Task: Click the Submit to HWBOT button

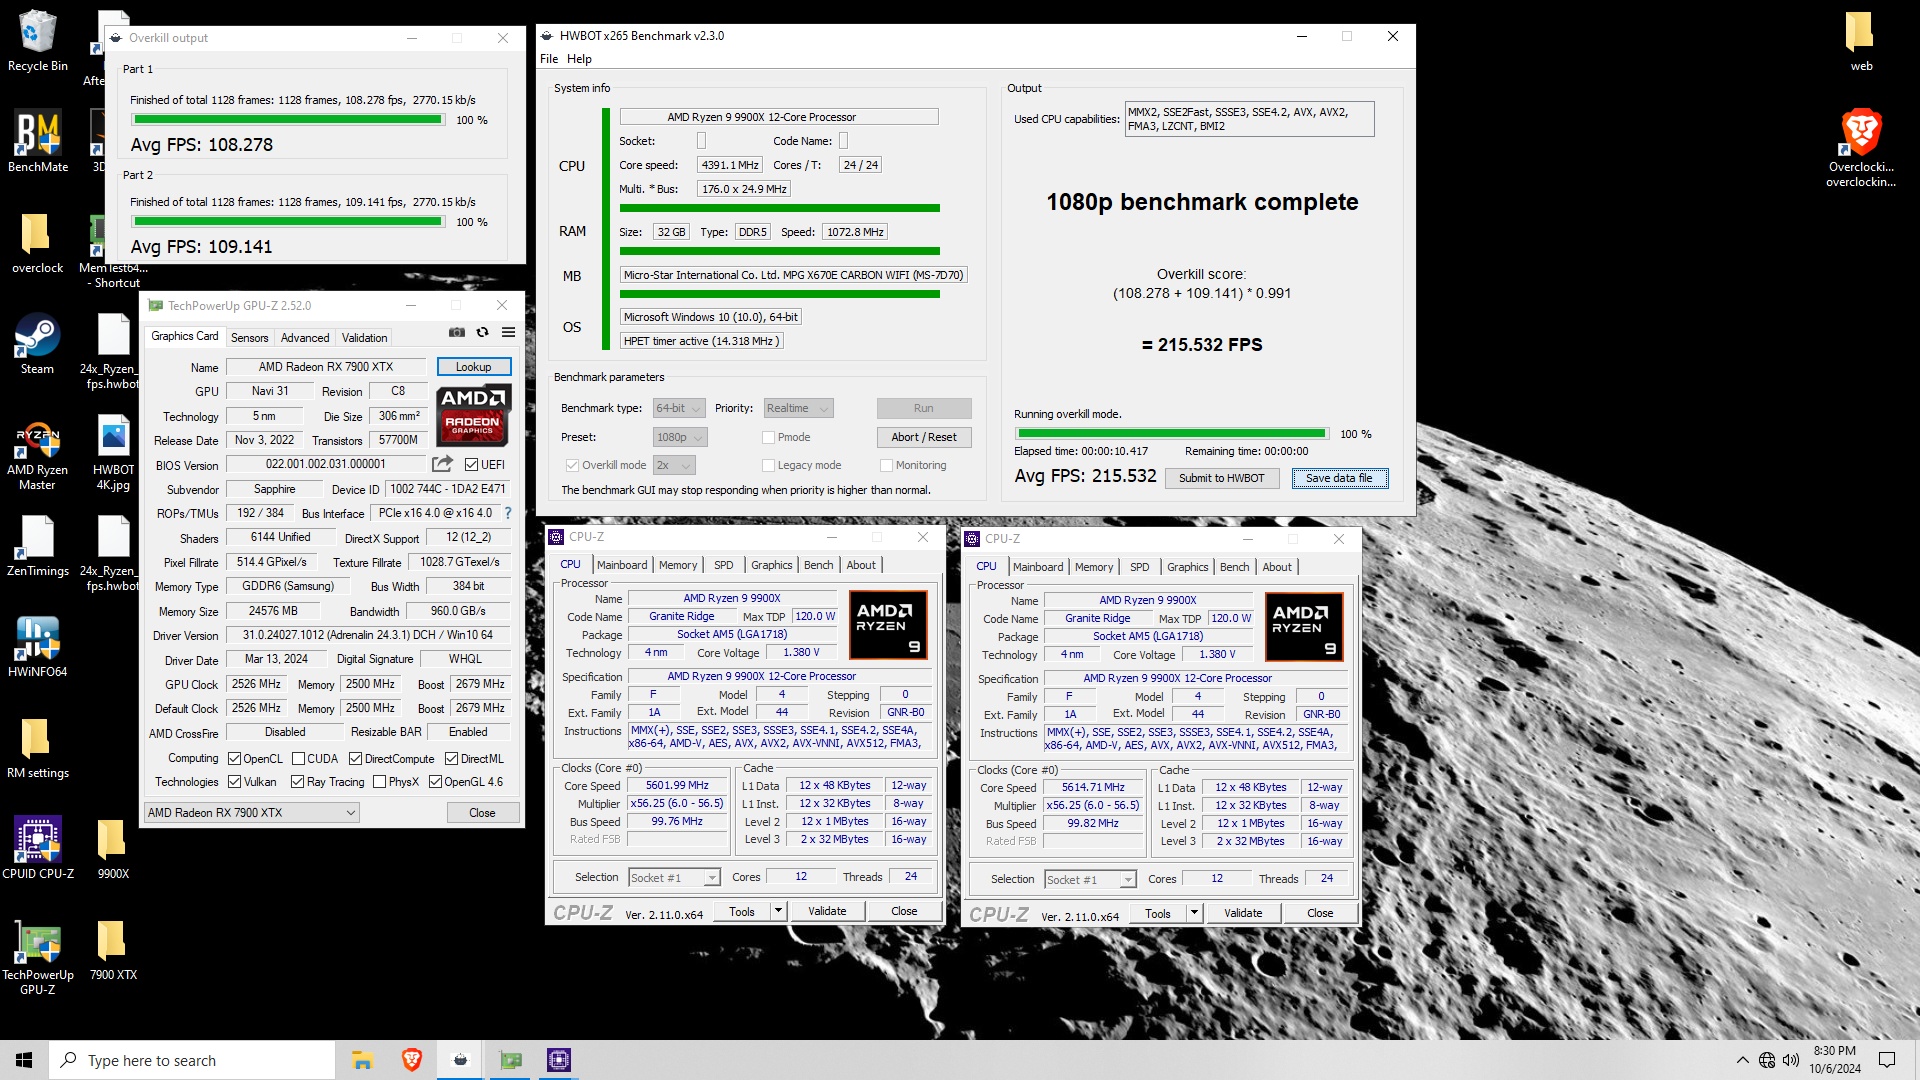Action: click(x=1221, y=478)
